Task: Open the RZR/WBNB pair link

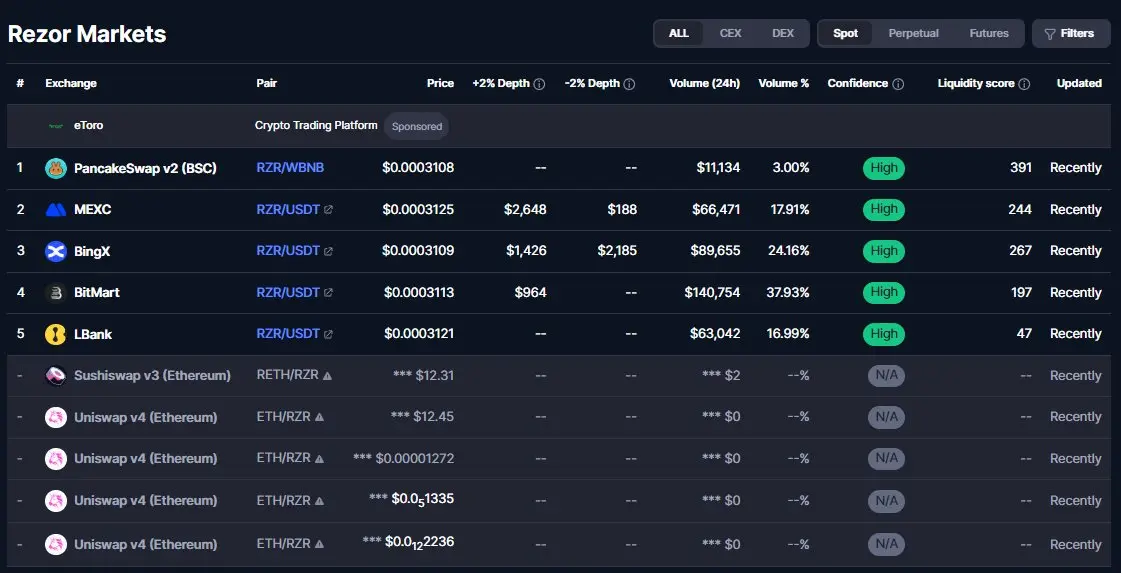Action: pyautogui.click(x=290, y=168)
